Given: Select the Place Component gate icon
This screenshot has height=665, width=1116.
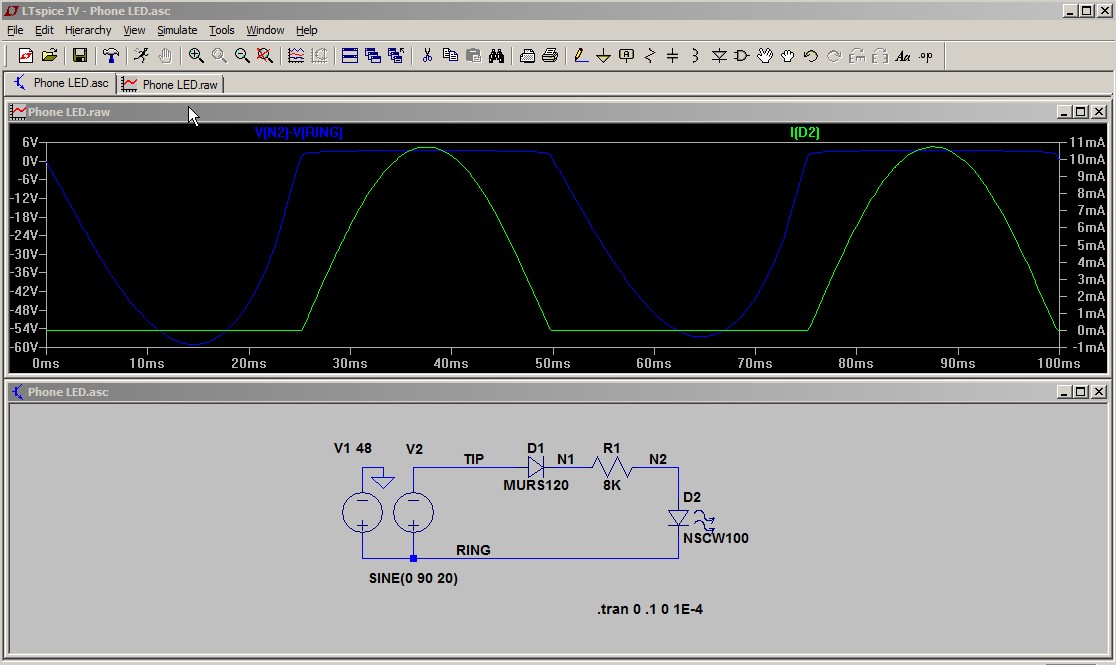Looking at the screenshot, I should pyautogui.click(x=742, y=56).
